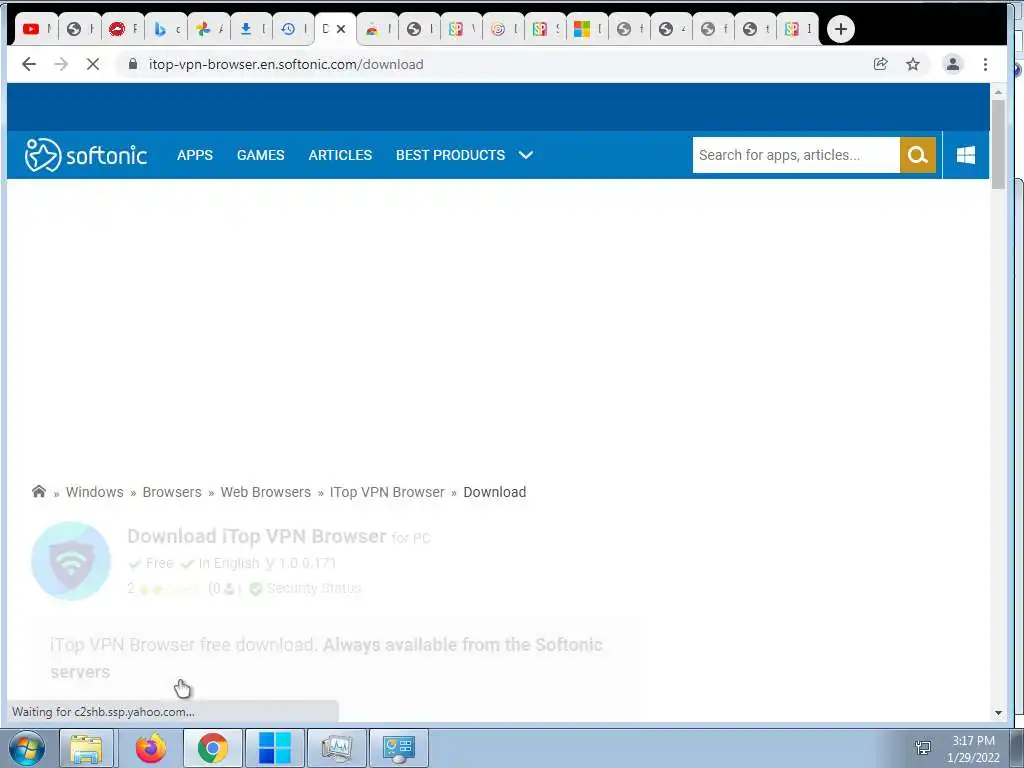1024x768 pixels.
Task: Focus the Search for apps, articles field
Action: coord(796,155)
